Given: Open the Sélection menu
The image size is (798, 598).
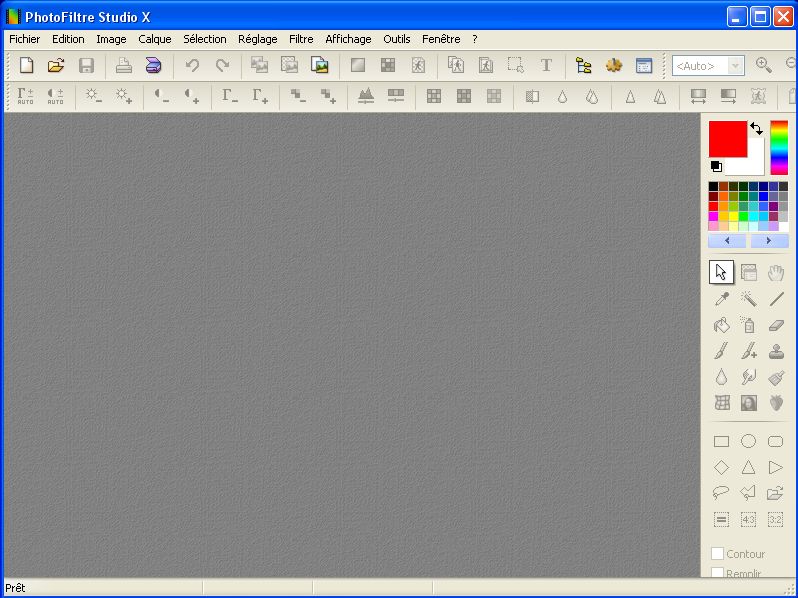Looking at the screenshot, I should (205, 39).
